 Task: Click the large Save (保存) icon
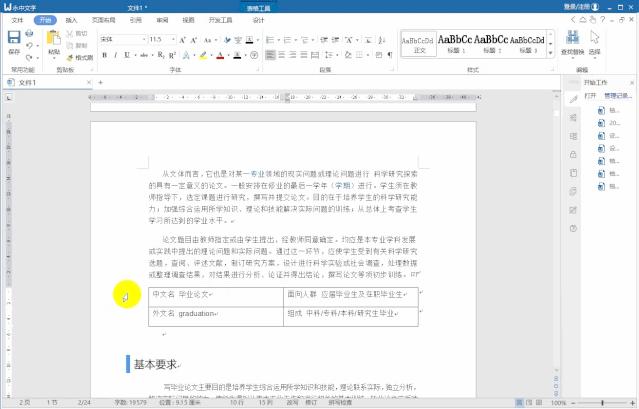[14, 37]
